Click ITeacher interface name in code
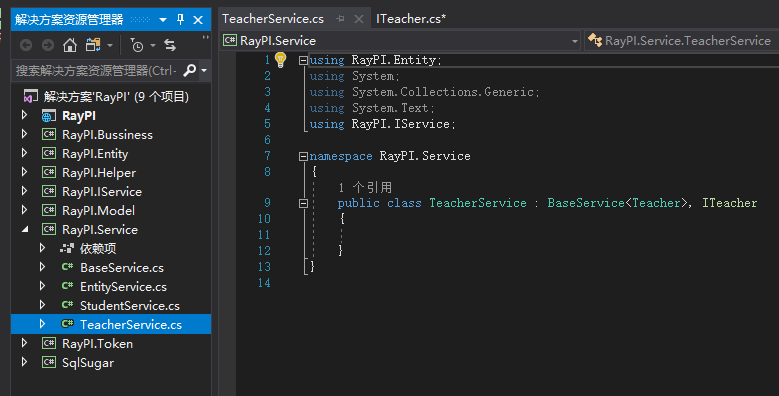779x396 pixels. pyautogui.click(x=729, y=203)
